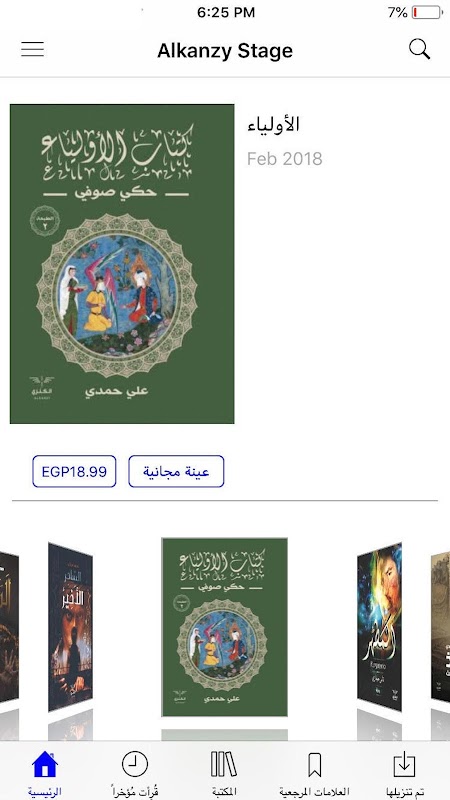Image resolution: width=450 pixels, height=800 pixels.
Task: Tap the Feb 2018 date label
Action: 285,159
